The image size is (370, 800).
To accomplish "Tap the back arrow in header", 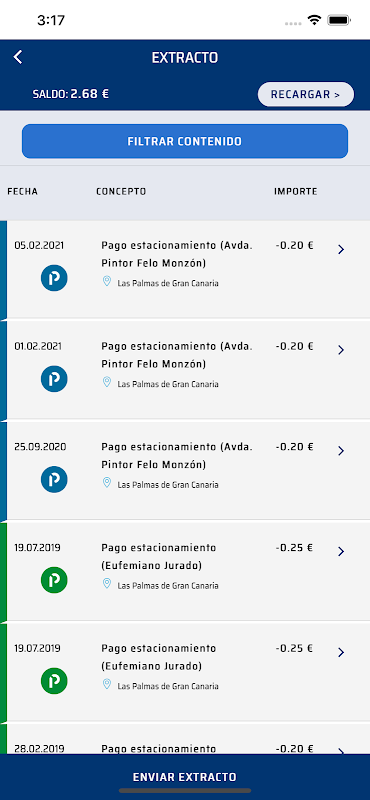I will [x=18, y=57].
